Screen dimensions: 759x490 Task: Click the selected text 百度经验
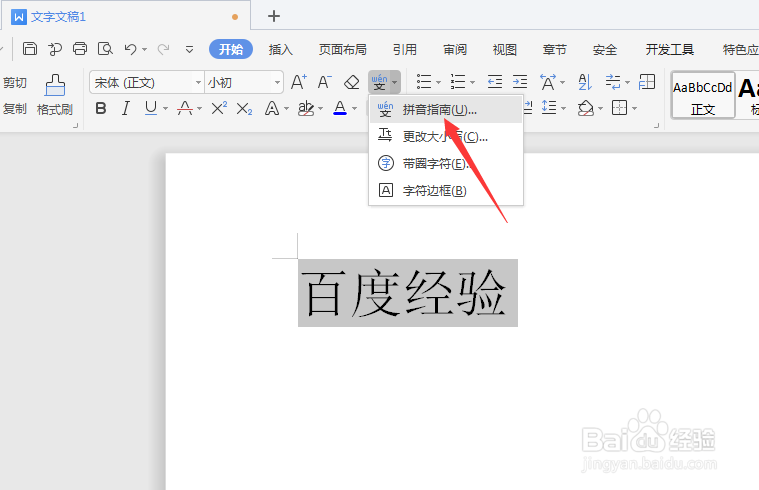[408, 293]
